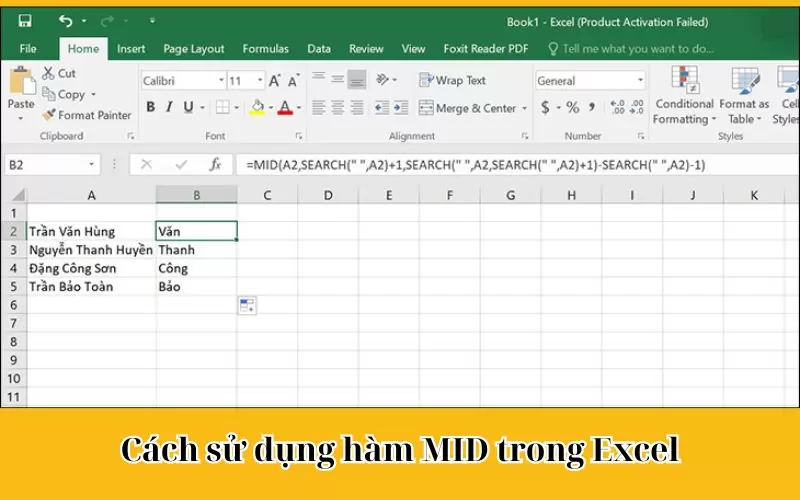Click the Name Box showing B2
Image resolution: width=800 pixels, height=500 pixels.
[52, 165]
